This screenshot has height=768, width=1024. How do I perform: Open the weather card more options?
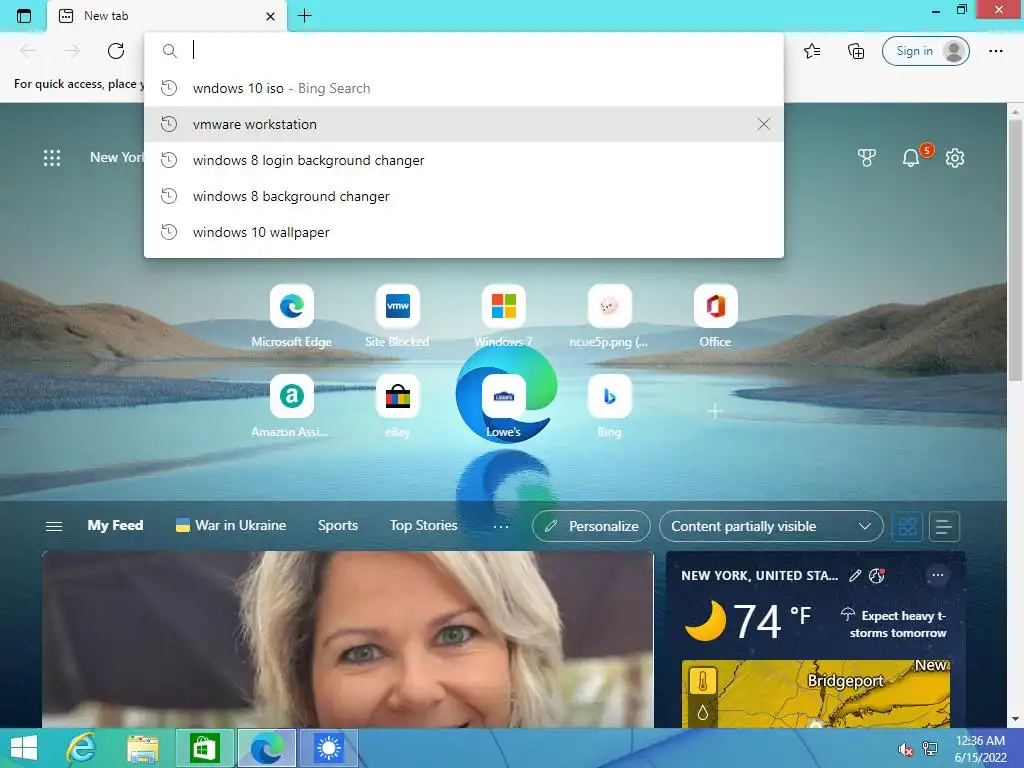[938, 575]
